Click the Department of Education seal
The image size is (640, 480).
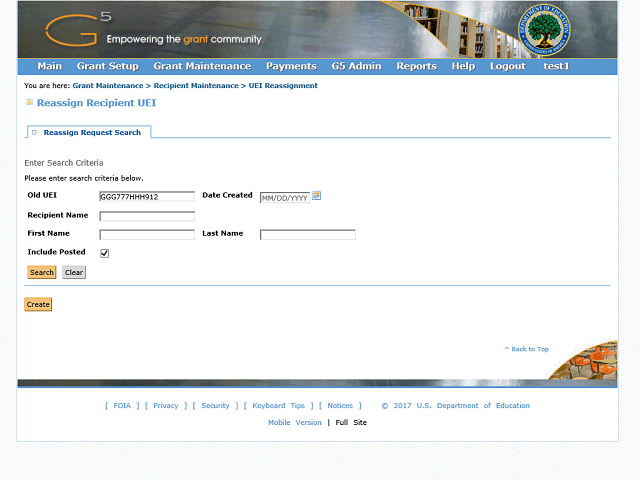[544, 30]
